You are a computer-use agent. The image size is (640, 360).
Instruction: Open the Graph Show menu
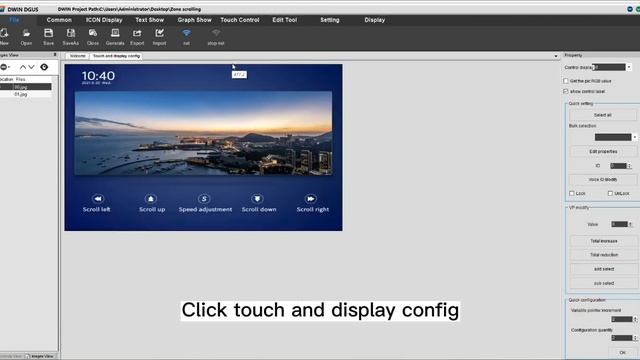[x=195, y=20]
